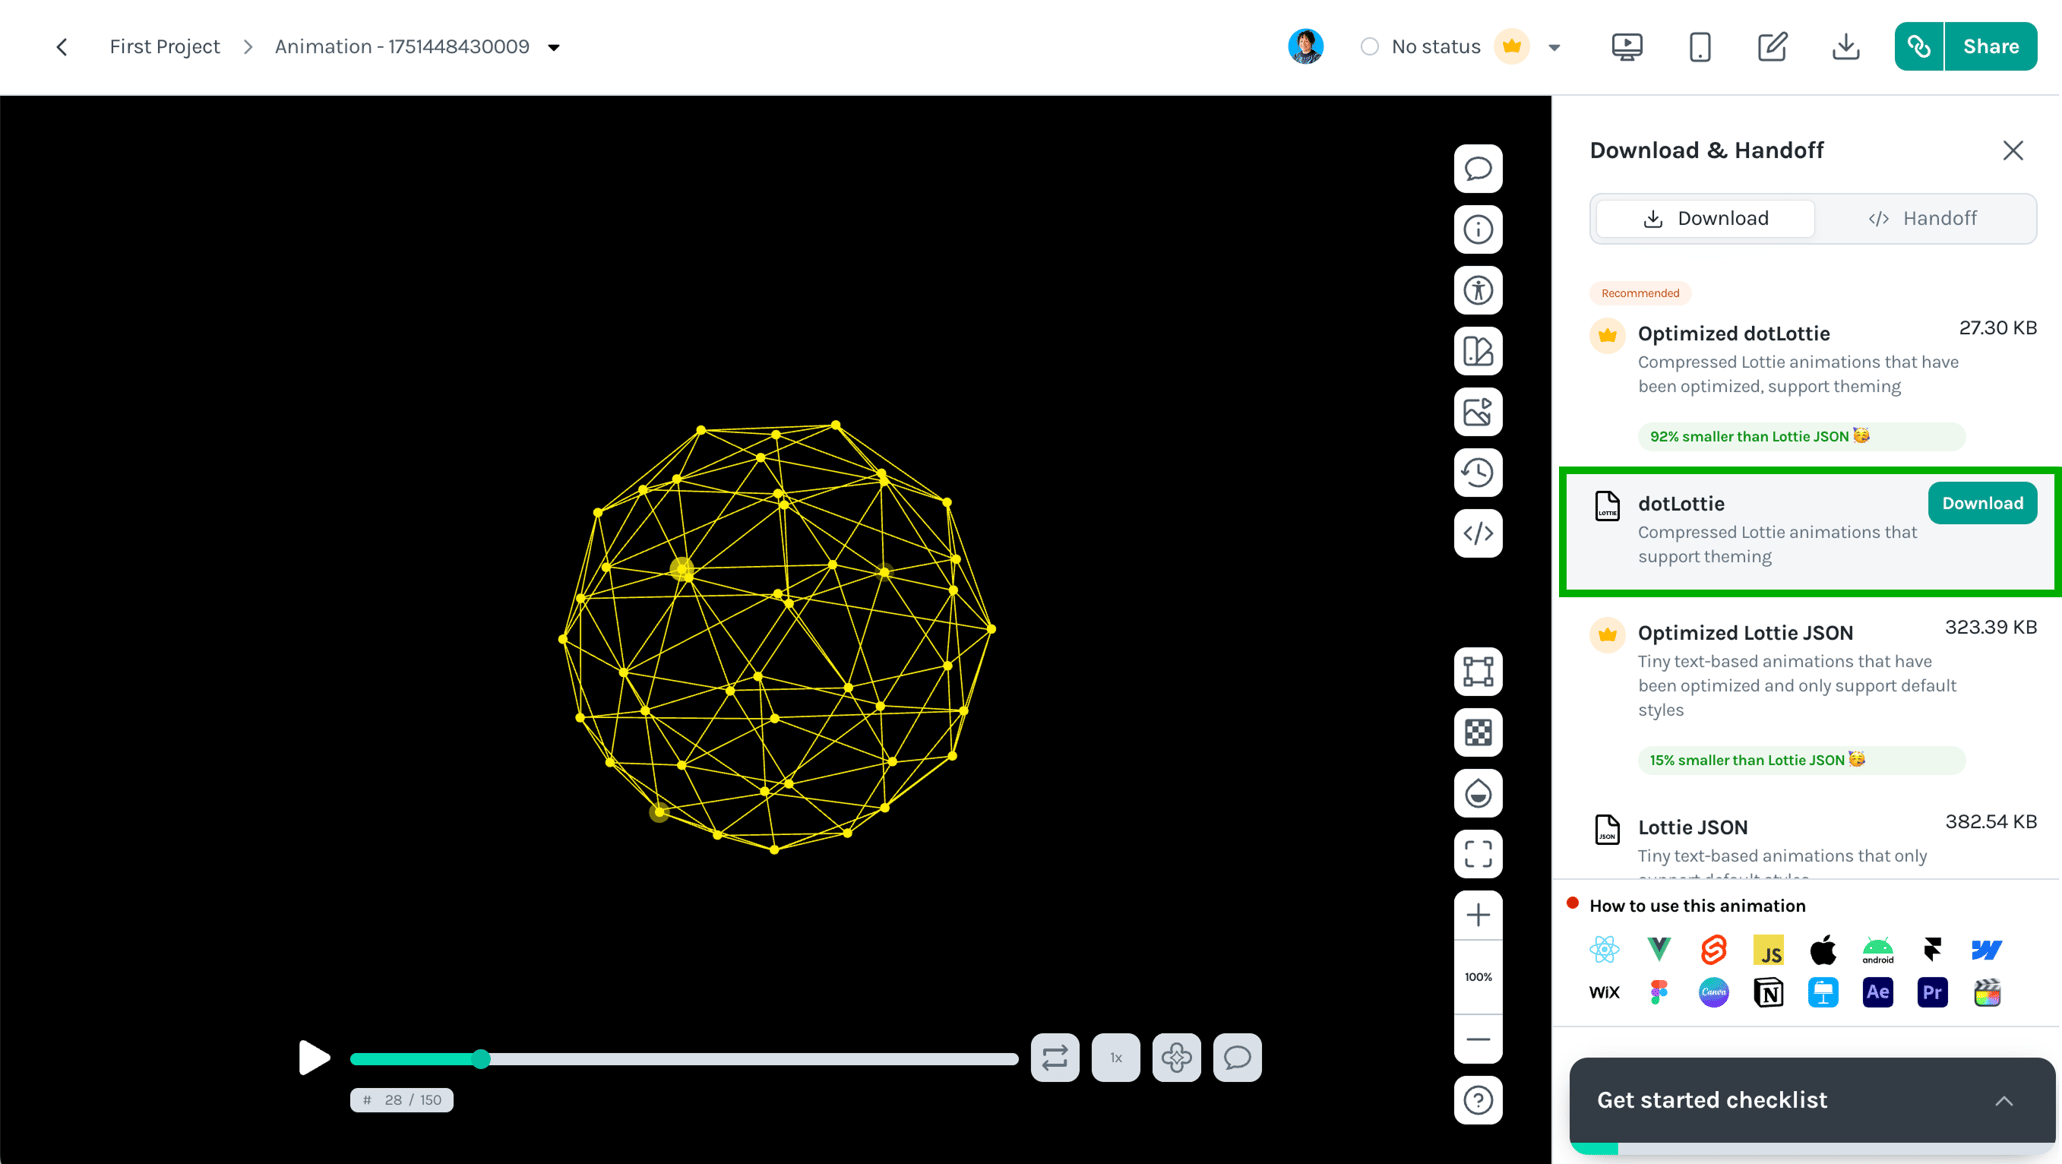Switch to the Handoff tab

pyautogui.click(x=1922, y=219)
